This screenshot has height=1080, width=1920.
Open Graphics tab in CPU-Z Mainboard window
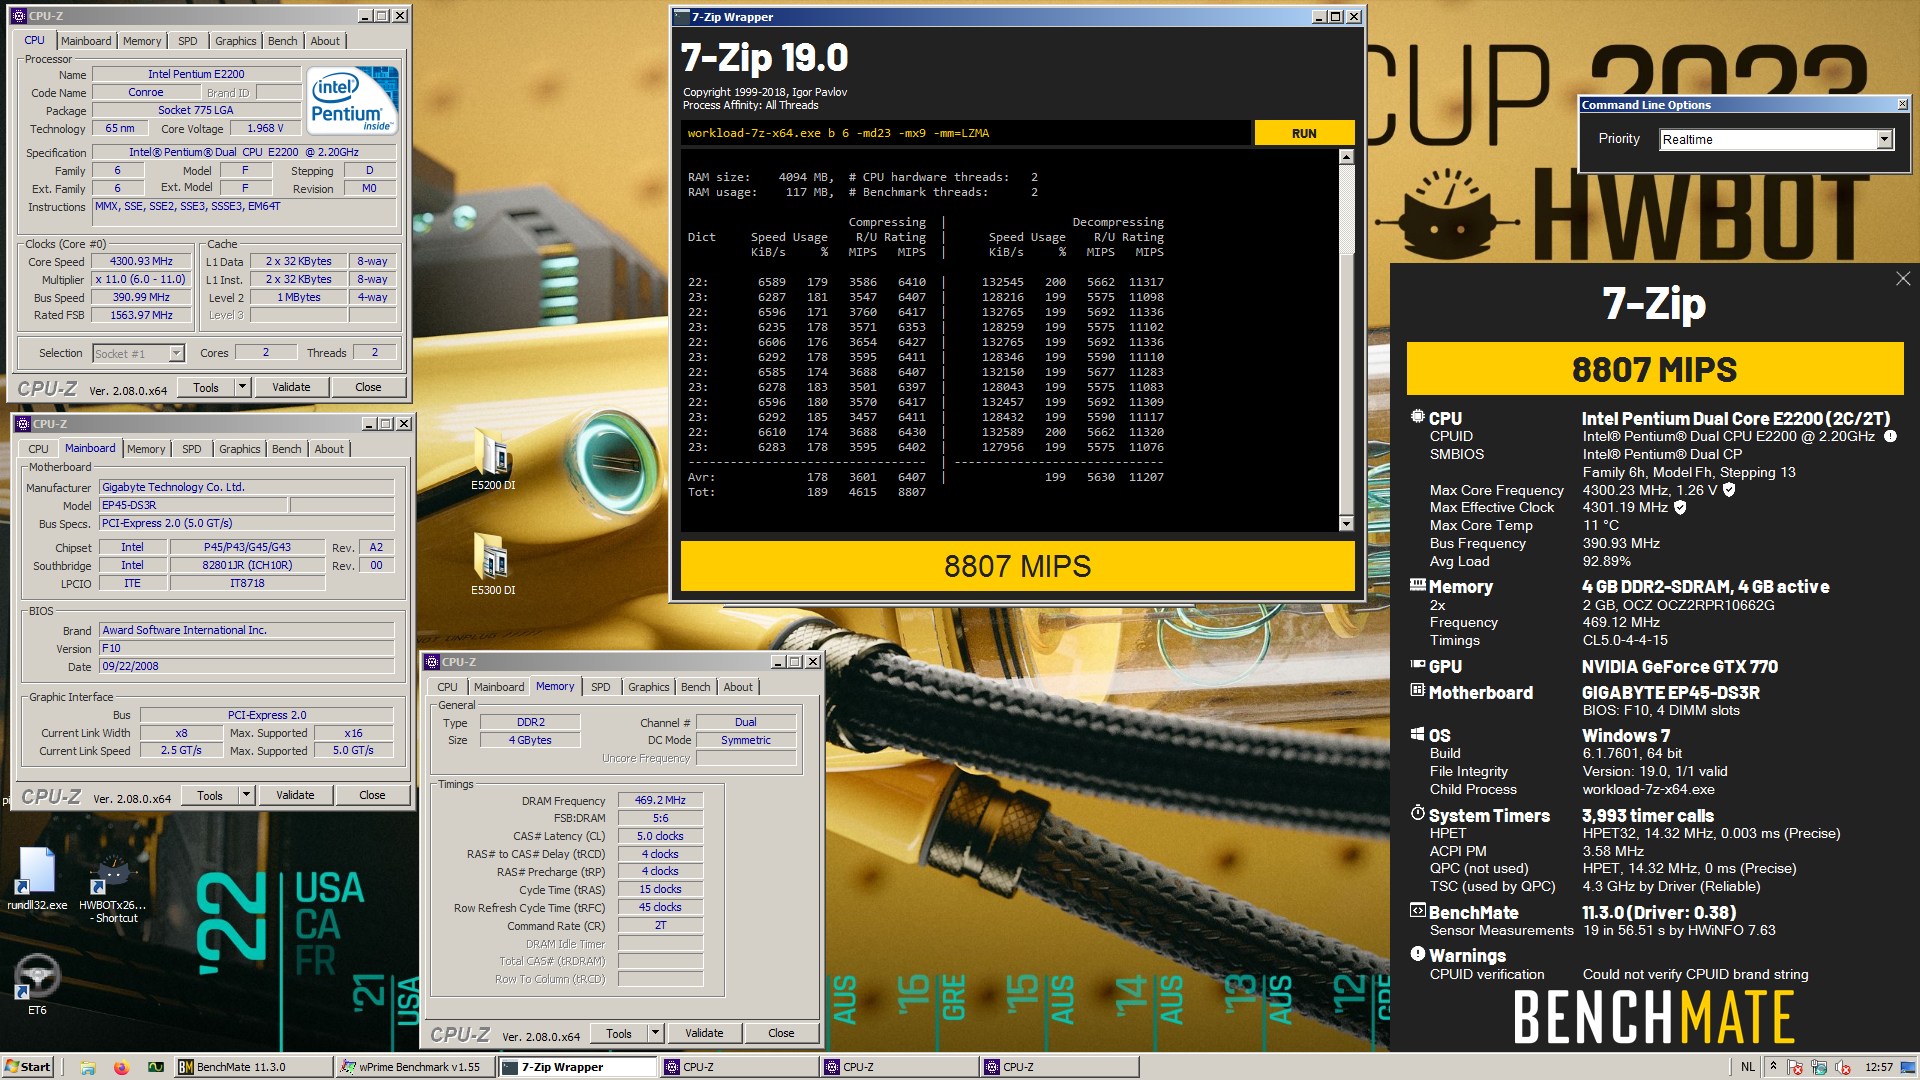pyautogui.click(x=240, y=449)
